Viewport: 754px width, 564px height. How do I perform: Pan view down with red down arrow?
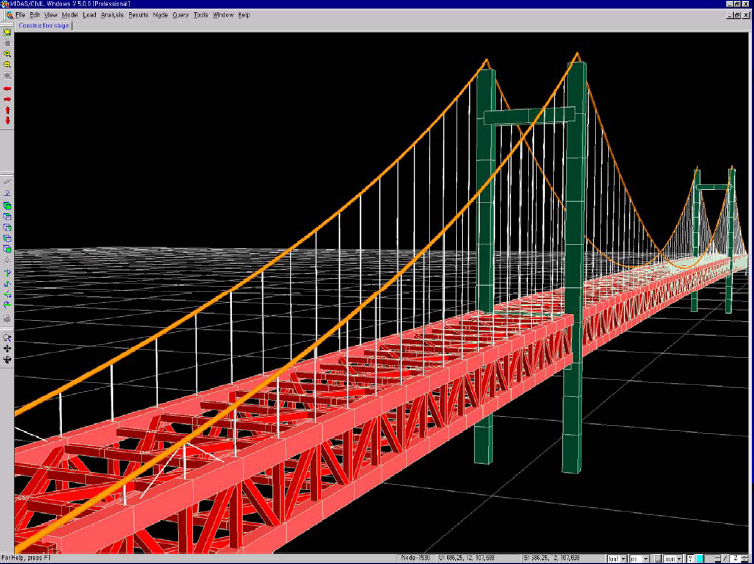[x=7, y=121]
